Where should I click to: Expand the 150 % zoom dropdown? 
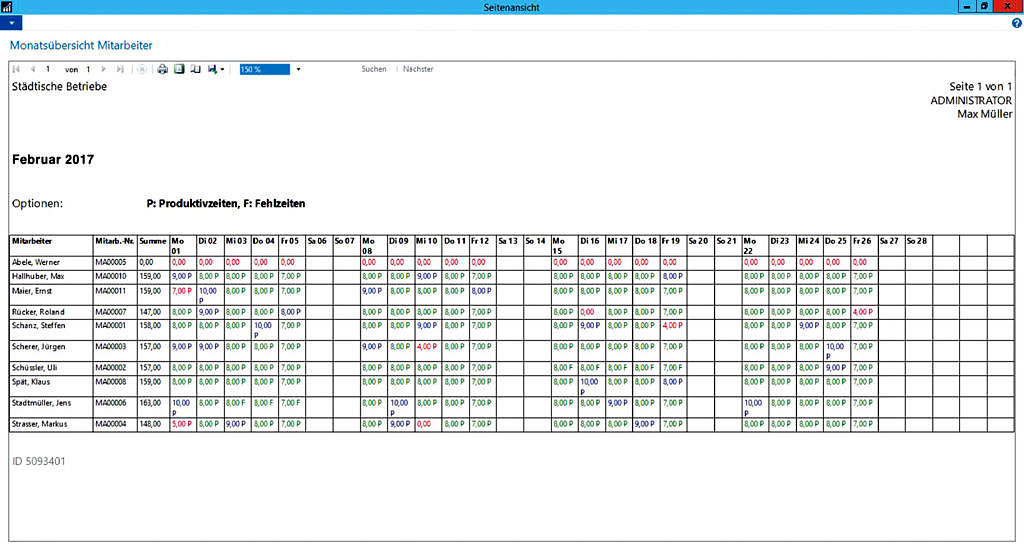pos(298,70)
